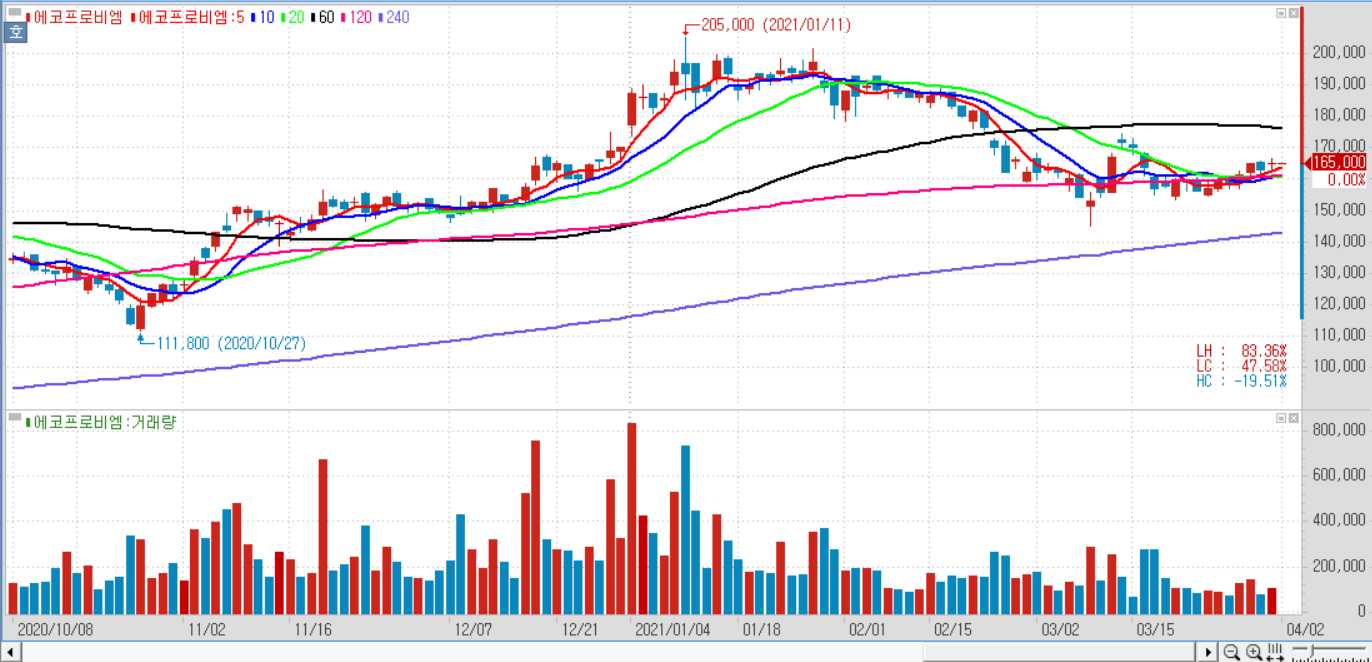Click the first 에코프로비엠 candlestick legend label

pos(76,18)
